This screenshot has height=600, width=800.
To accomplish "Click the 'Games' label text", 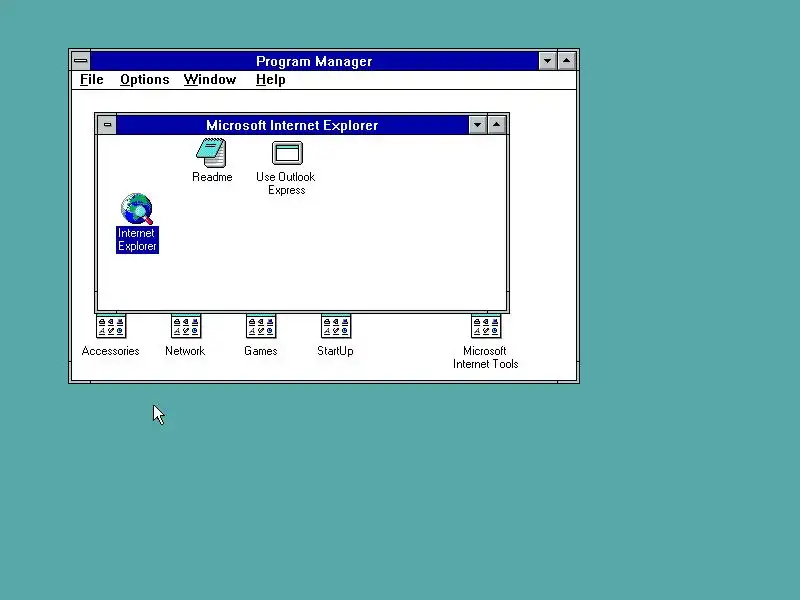I will 261,351.
